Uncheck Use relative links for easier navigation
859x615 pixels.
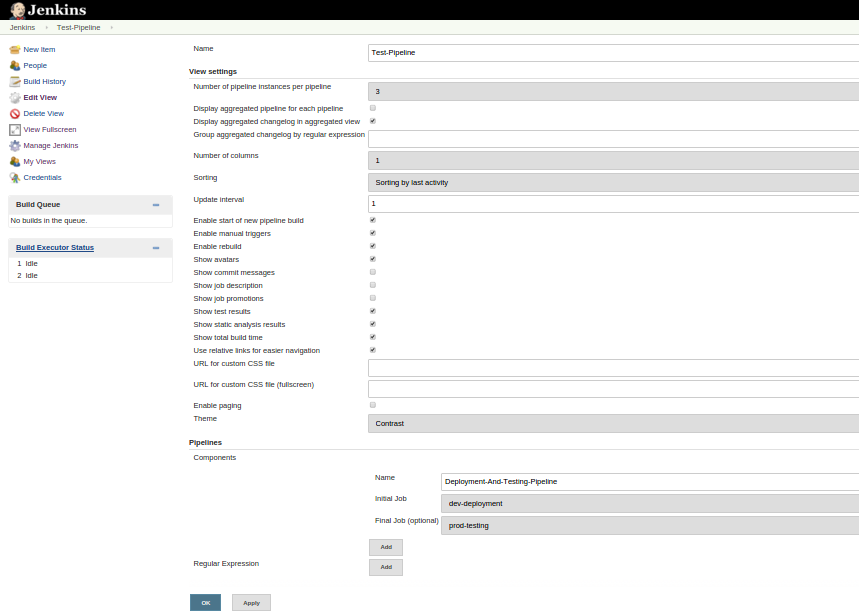click(373, 350)
